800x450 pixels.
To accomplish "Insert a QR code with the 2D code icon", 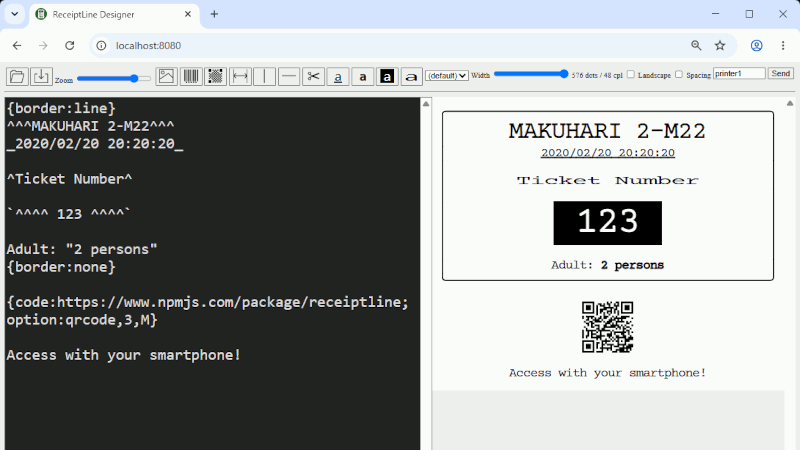I will click(215, 77).
